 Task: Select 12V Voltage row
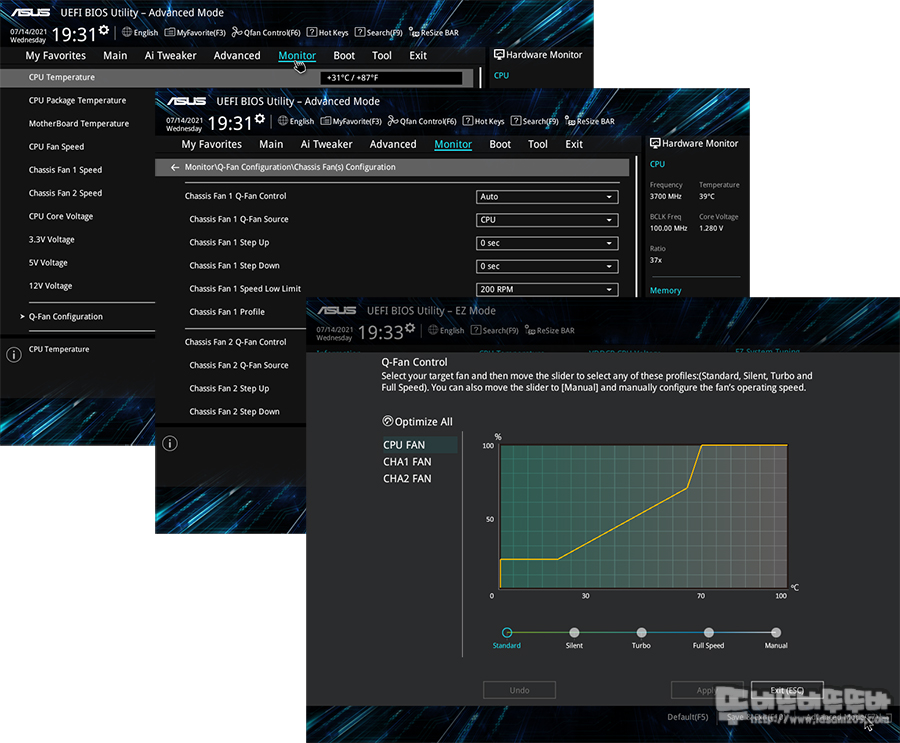[x=51, y=286]
